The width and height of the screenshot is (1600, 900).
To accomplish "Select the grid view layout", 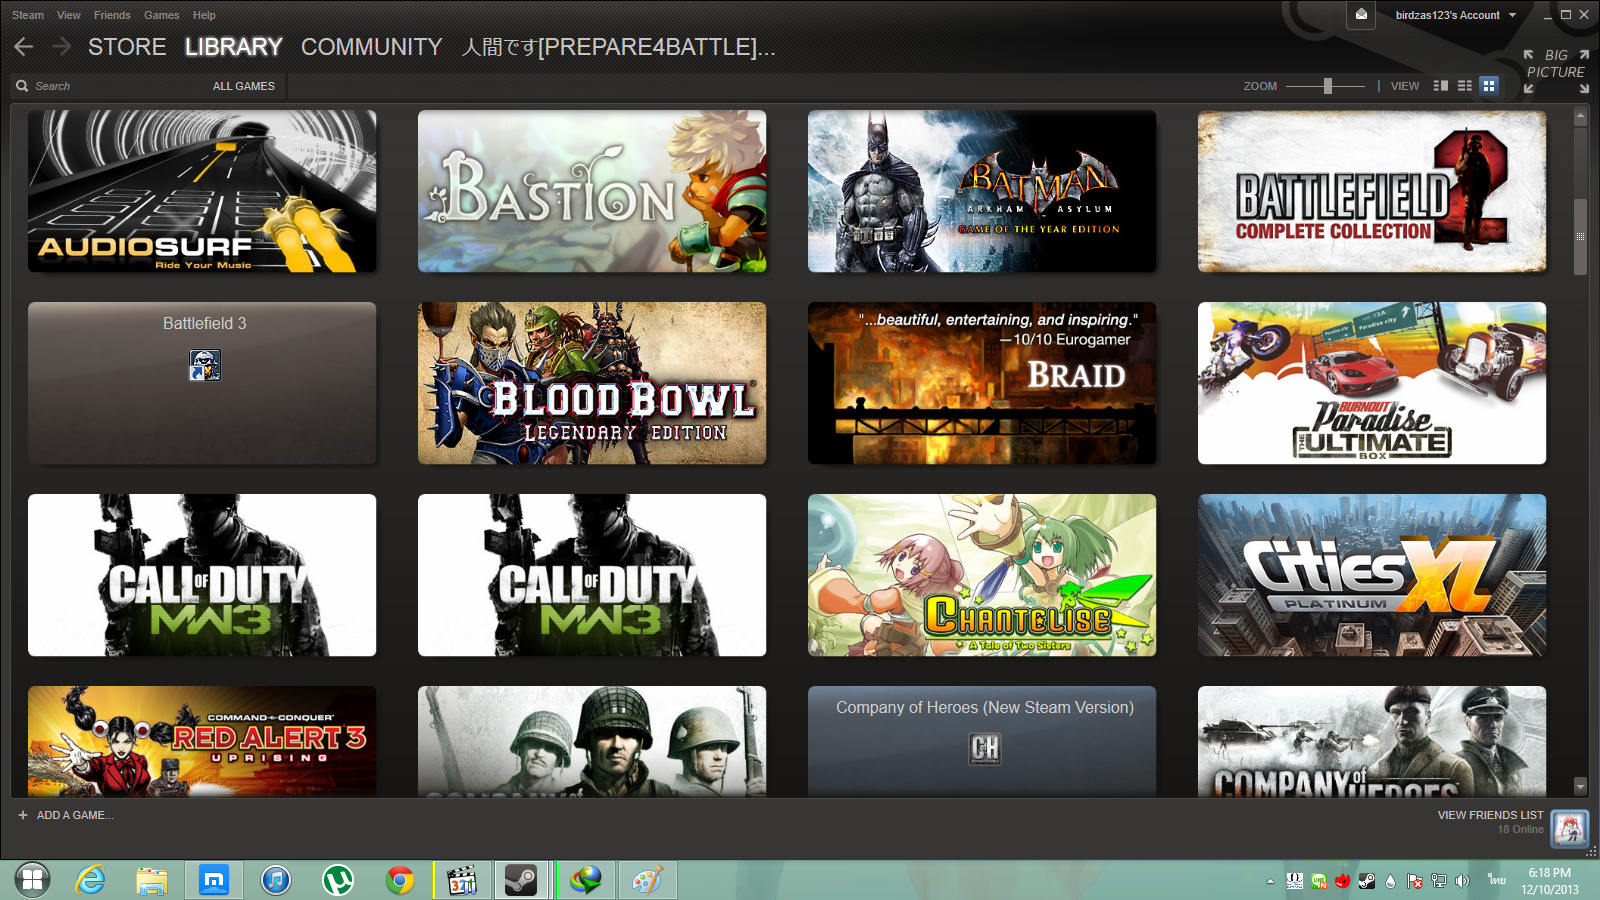I will coord(1489,86).
